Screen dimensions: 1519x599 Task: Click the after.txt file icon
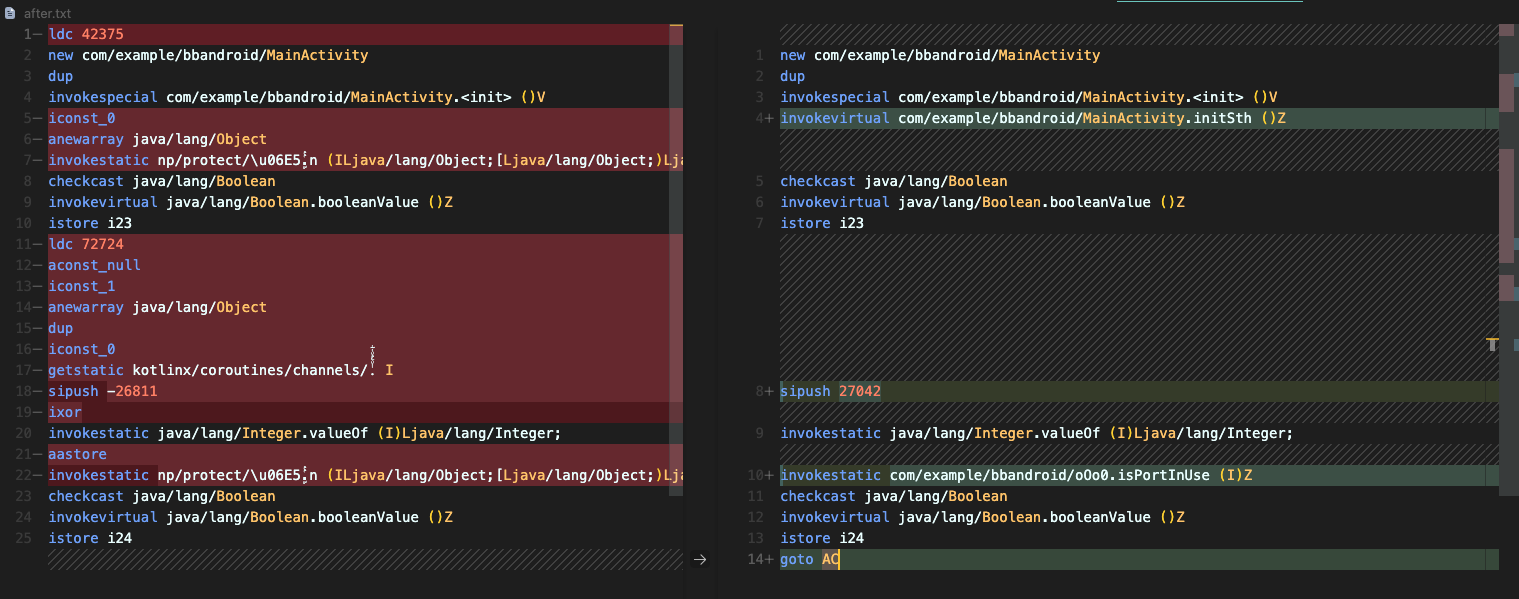[x=9, y=13]
